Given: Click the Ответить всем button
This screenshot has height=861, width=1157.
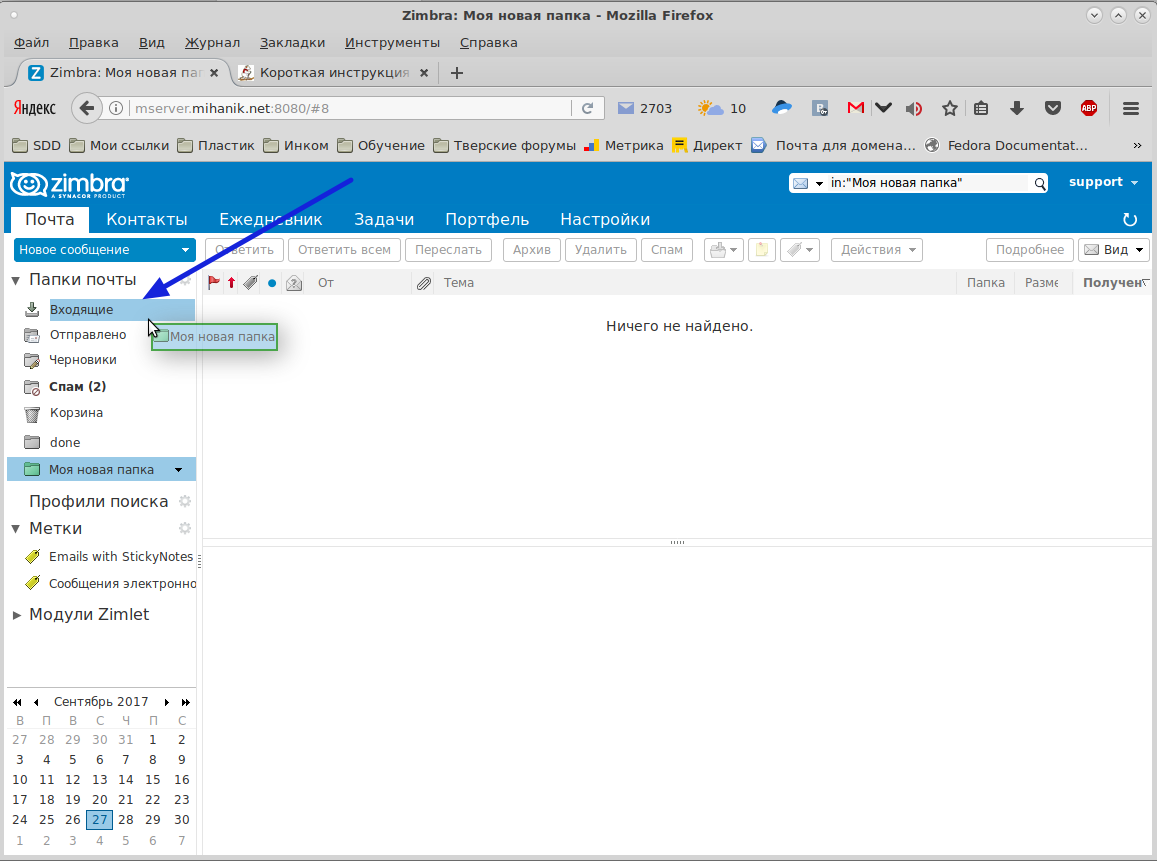Looking at the screenshot, I should click(345, 250).
